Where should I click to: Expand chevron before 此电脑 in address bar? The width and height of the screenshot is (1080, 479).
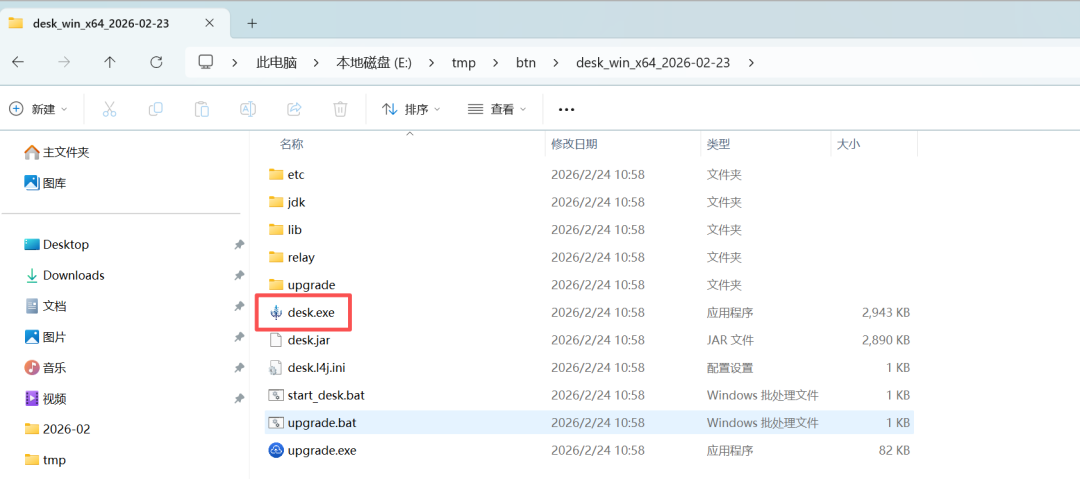click(x=236, y=63)
